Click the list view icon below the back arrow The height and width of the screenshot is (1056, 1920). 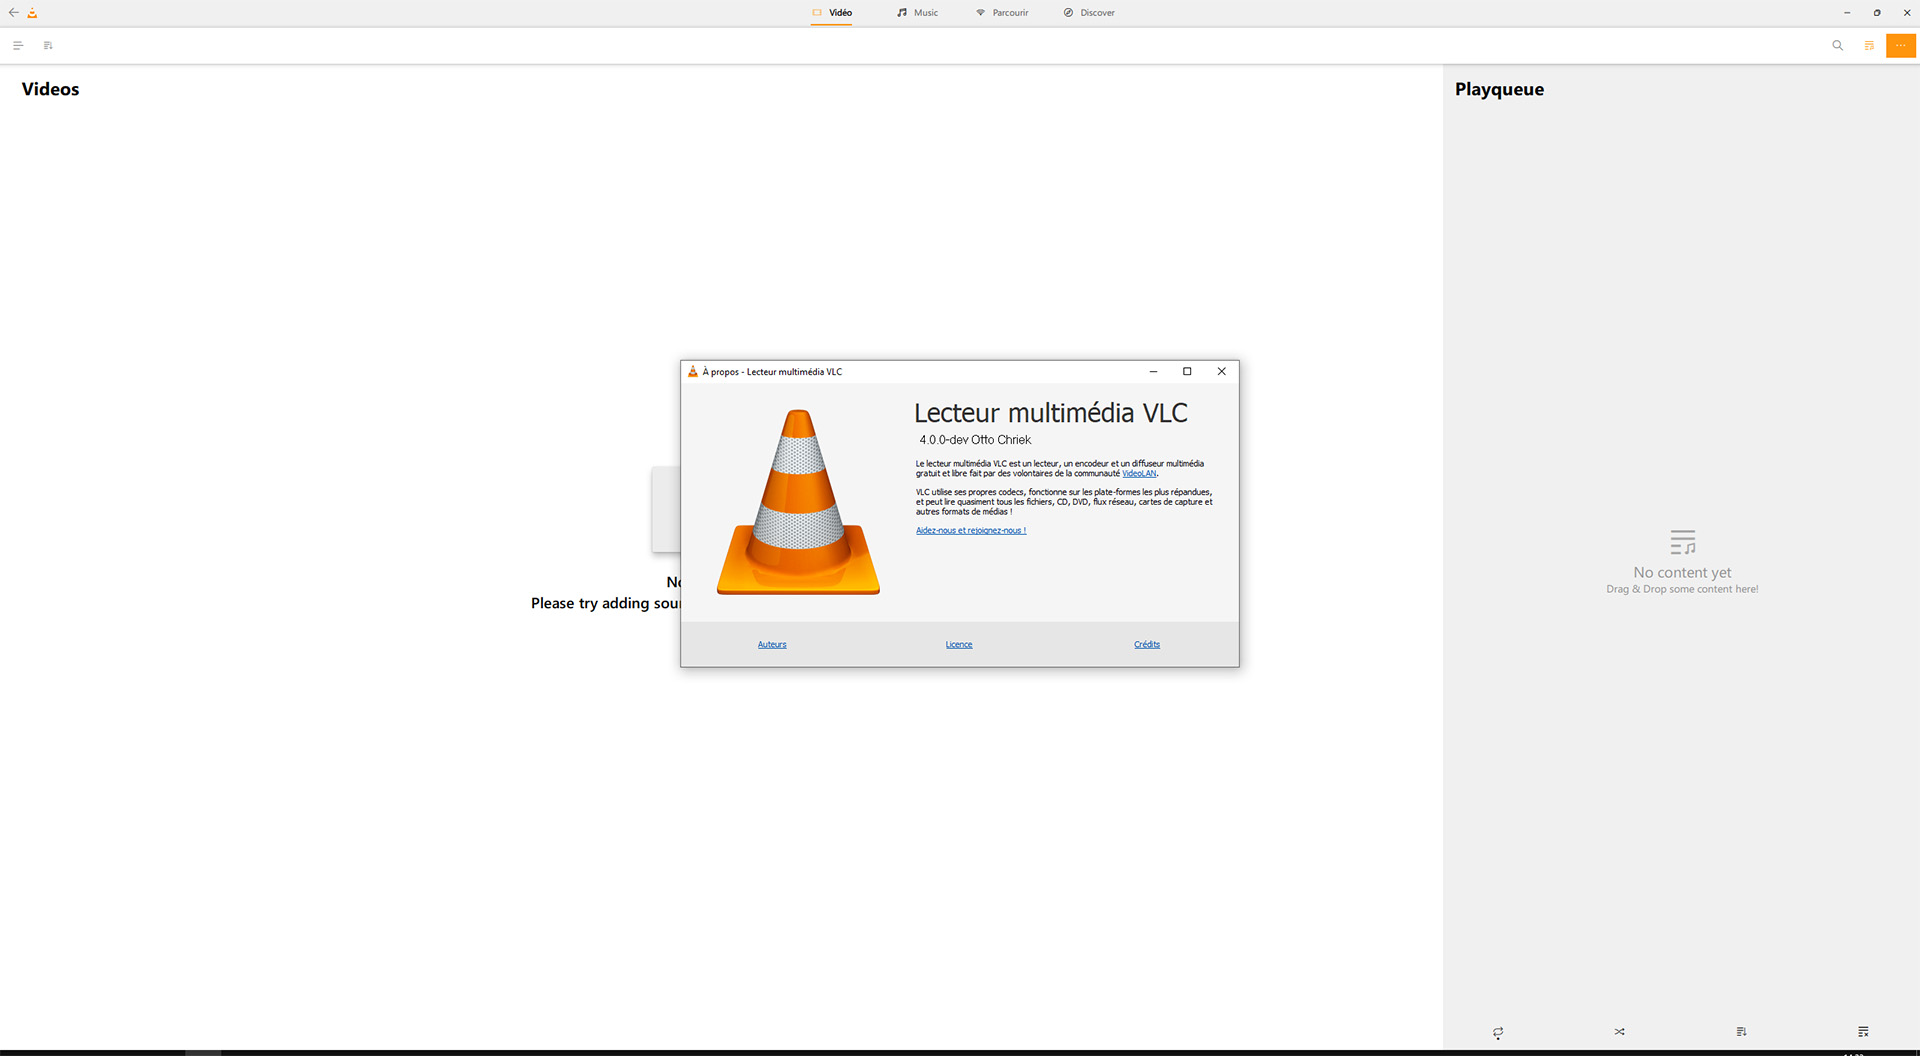click(18, 46)
